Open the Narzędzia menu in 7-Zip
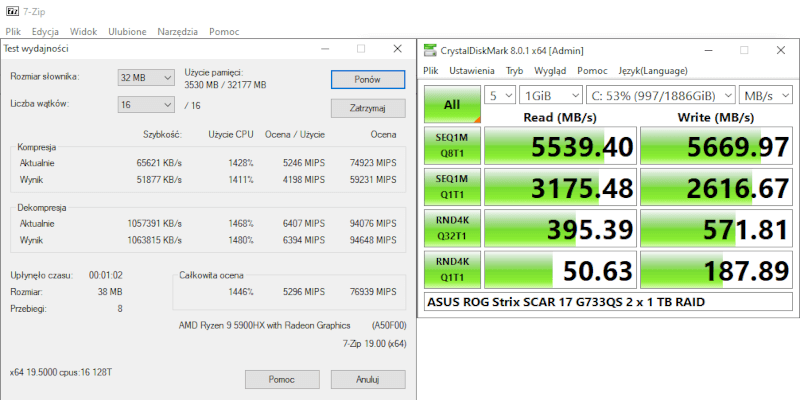 (x=178, y=32)
